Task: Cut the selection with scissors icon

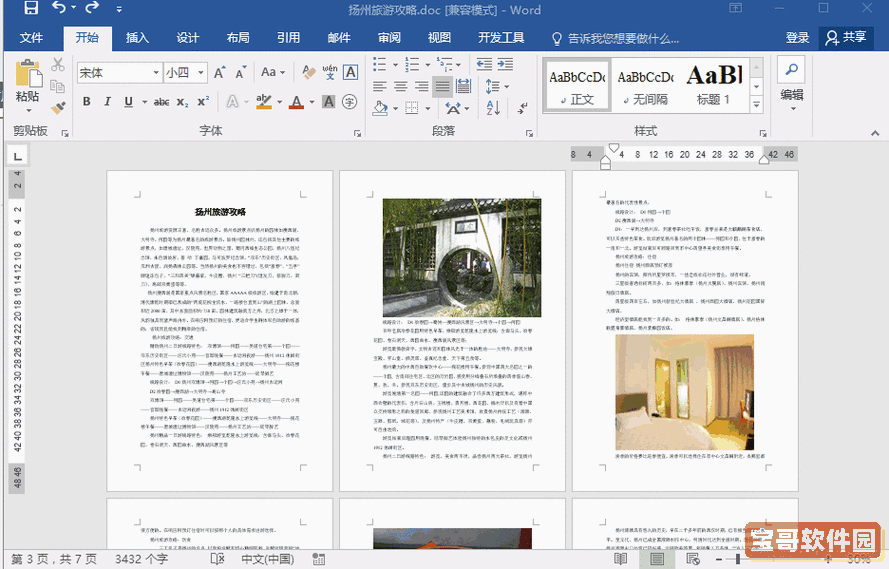Action: click(x=57, y=64)
